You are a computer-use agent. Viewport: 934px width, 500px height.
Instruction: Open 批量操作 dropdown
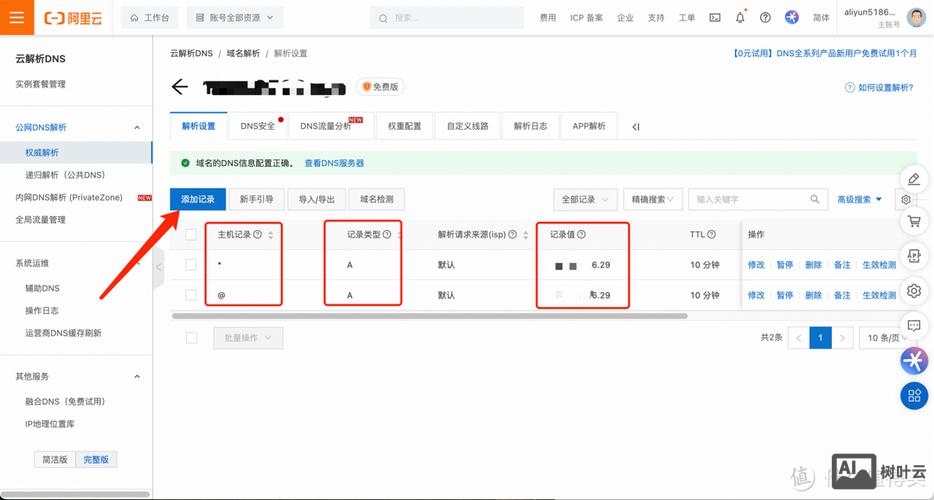248,338
